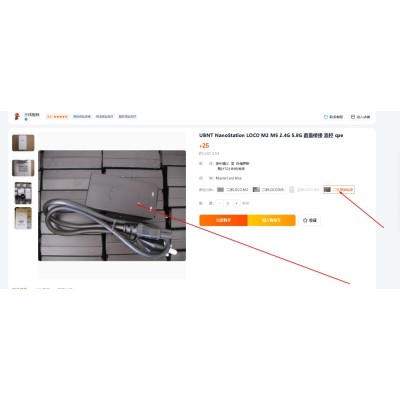This screenshot has width=400, height=400.
Task: Select the first product thumbnail
Action: [23, 143]
